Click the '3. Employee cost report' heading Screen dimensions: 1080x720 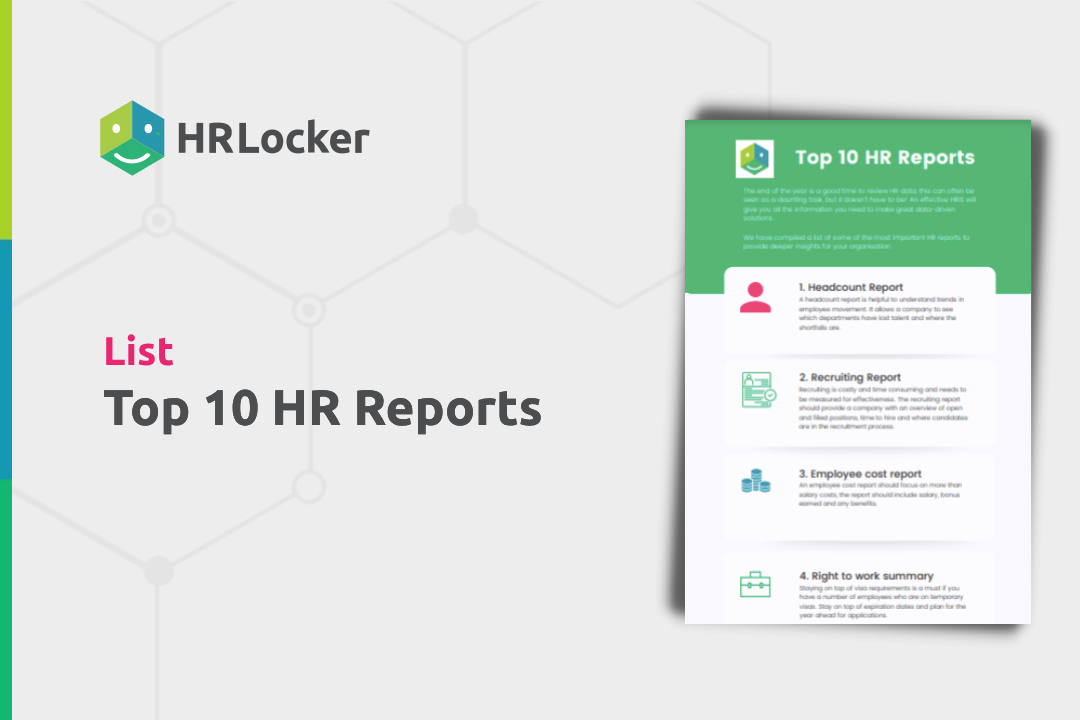pyautogui.click(x=860, y=473)
